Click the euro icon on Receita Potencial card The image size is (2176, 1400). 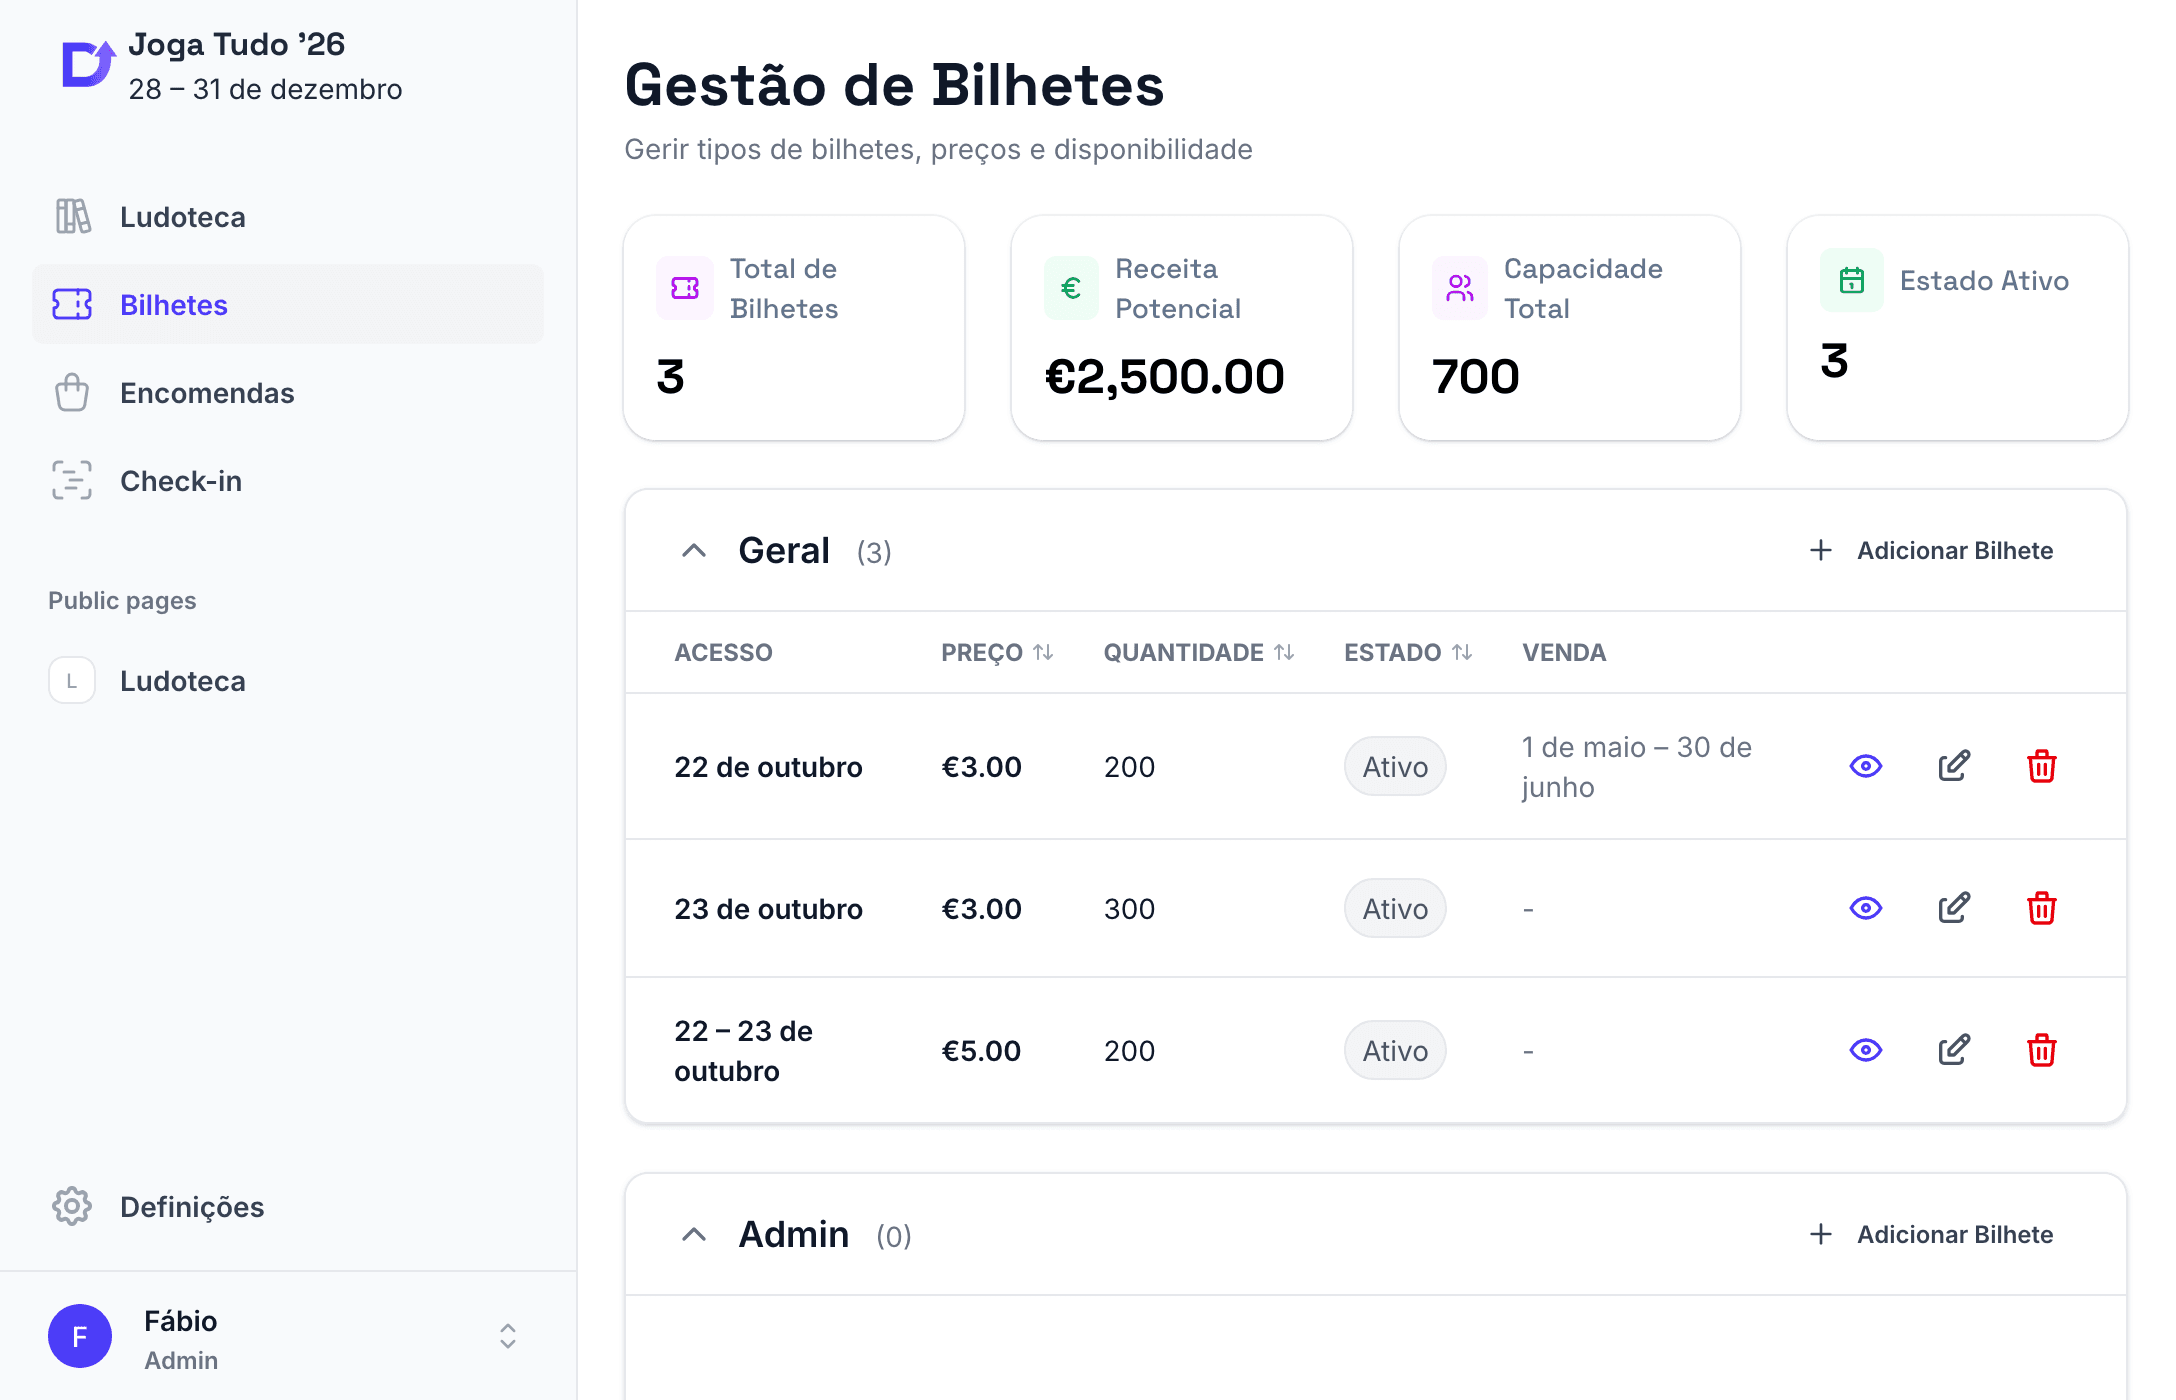[x=1071, y=288]
